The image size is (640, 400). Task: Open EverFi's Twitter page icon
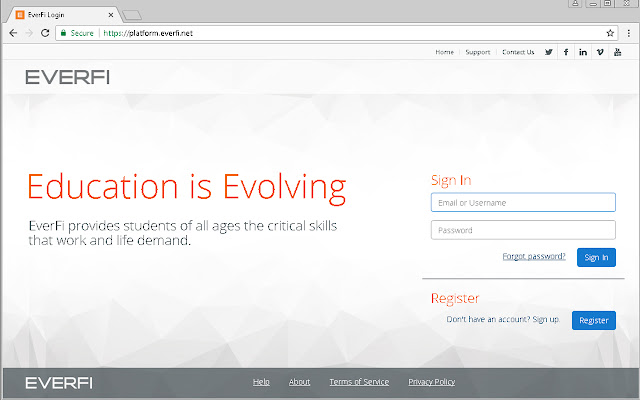click(x=549, y=52)
